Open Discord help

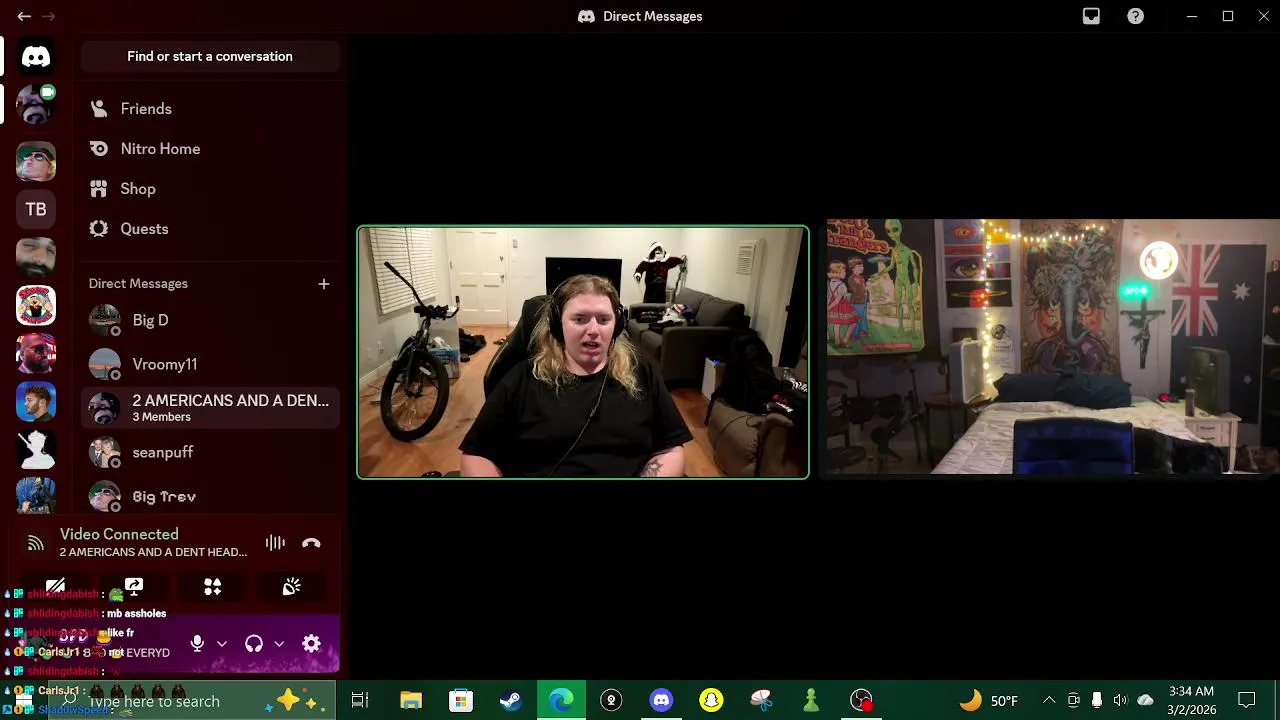pyautogui.click(x=1136, y=16)
